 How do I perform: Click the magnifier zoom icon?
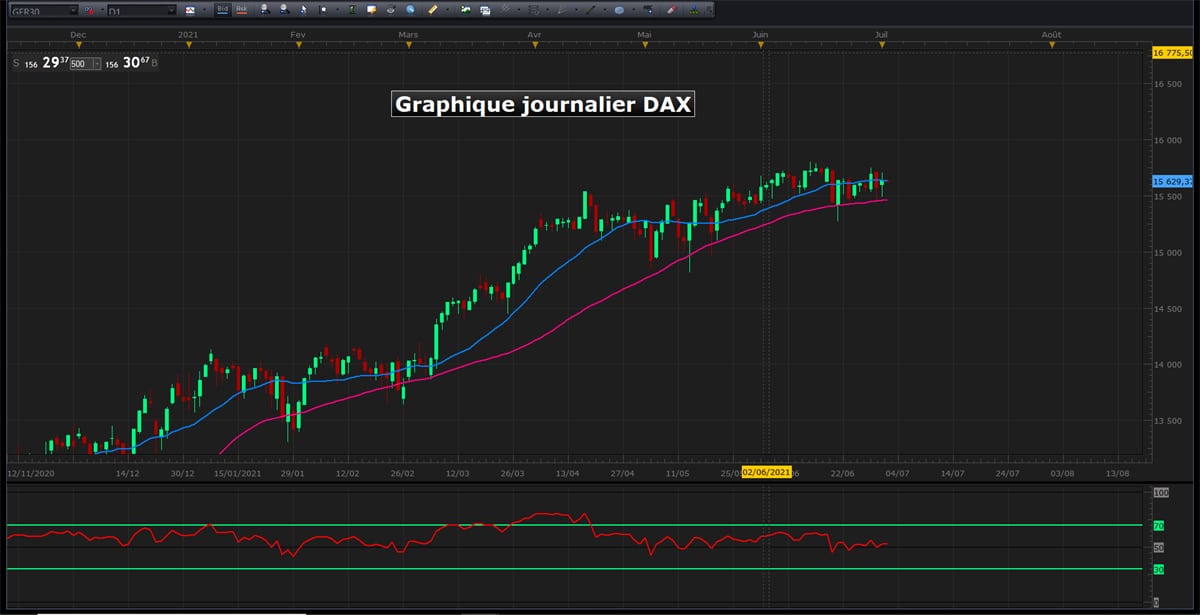pyautogui.click(x=410, y=9)
